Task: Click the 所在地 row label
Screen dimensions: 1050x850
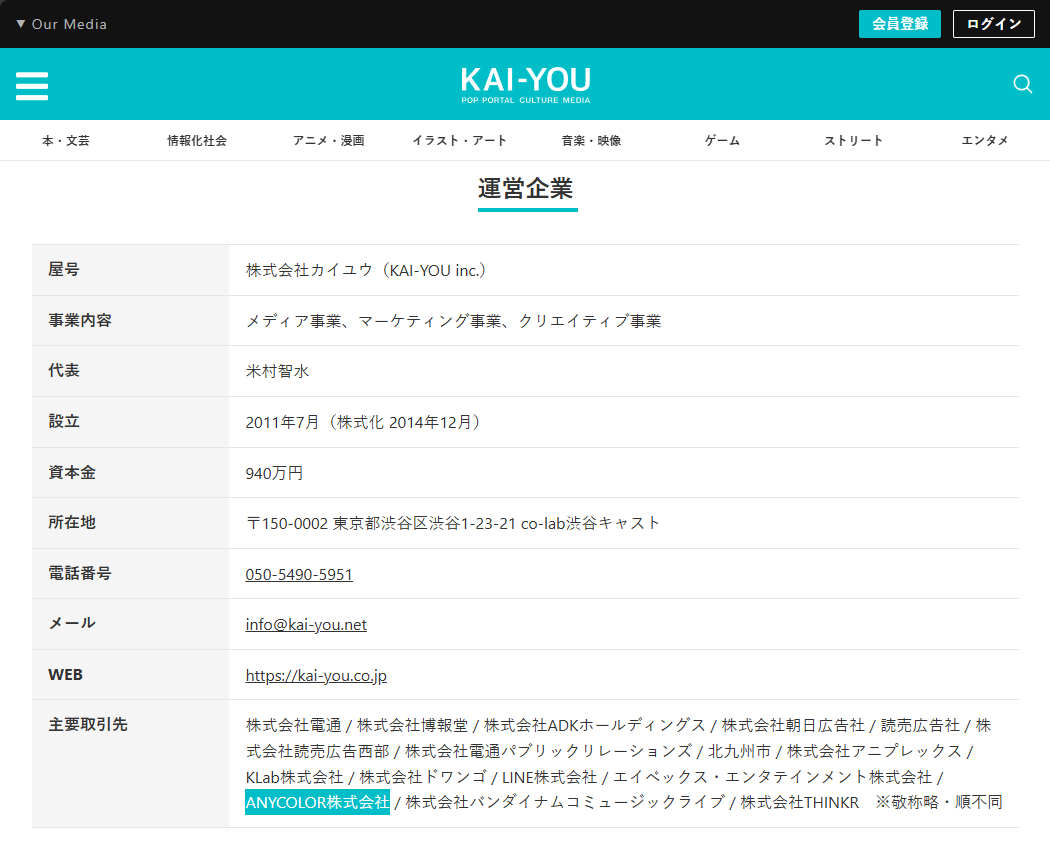Action: click(x=72, y=522)
